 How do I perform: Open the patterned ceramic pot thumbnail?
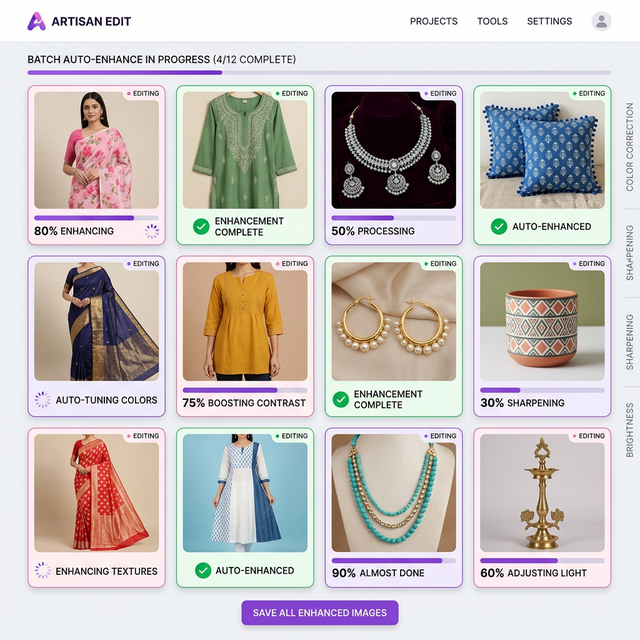542,322
